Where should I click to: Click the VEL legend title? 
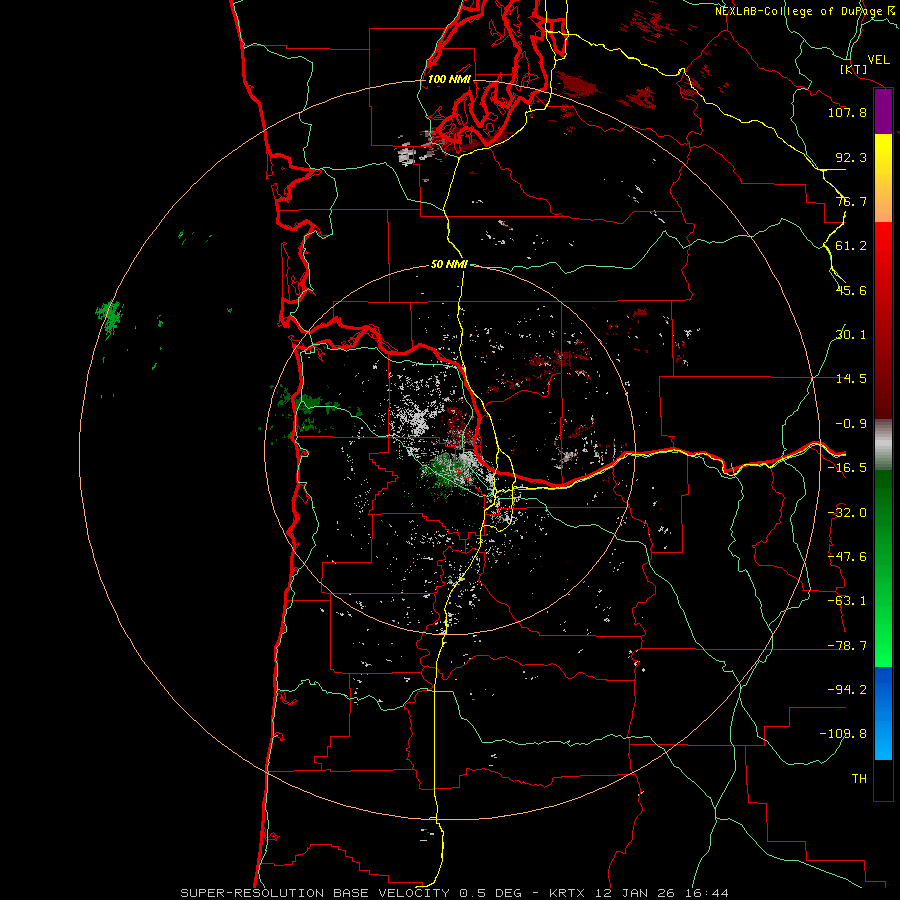878,60
